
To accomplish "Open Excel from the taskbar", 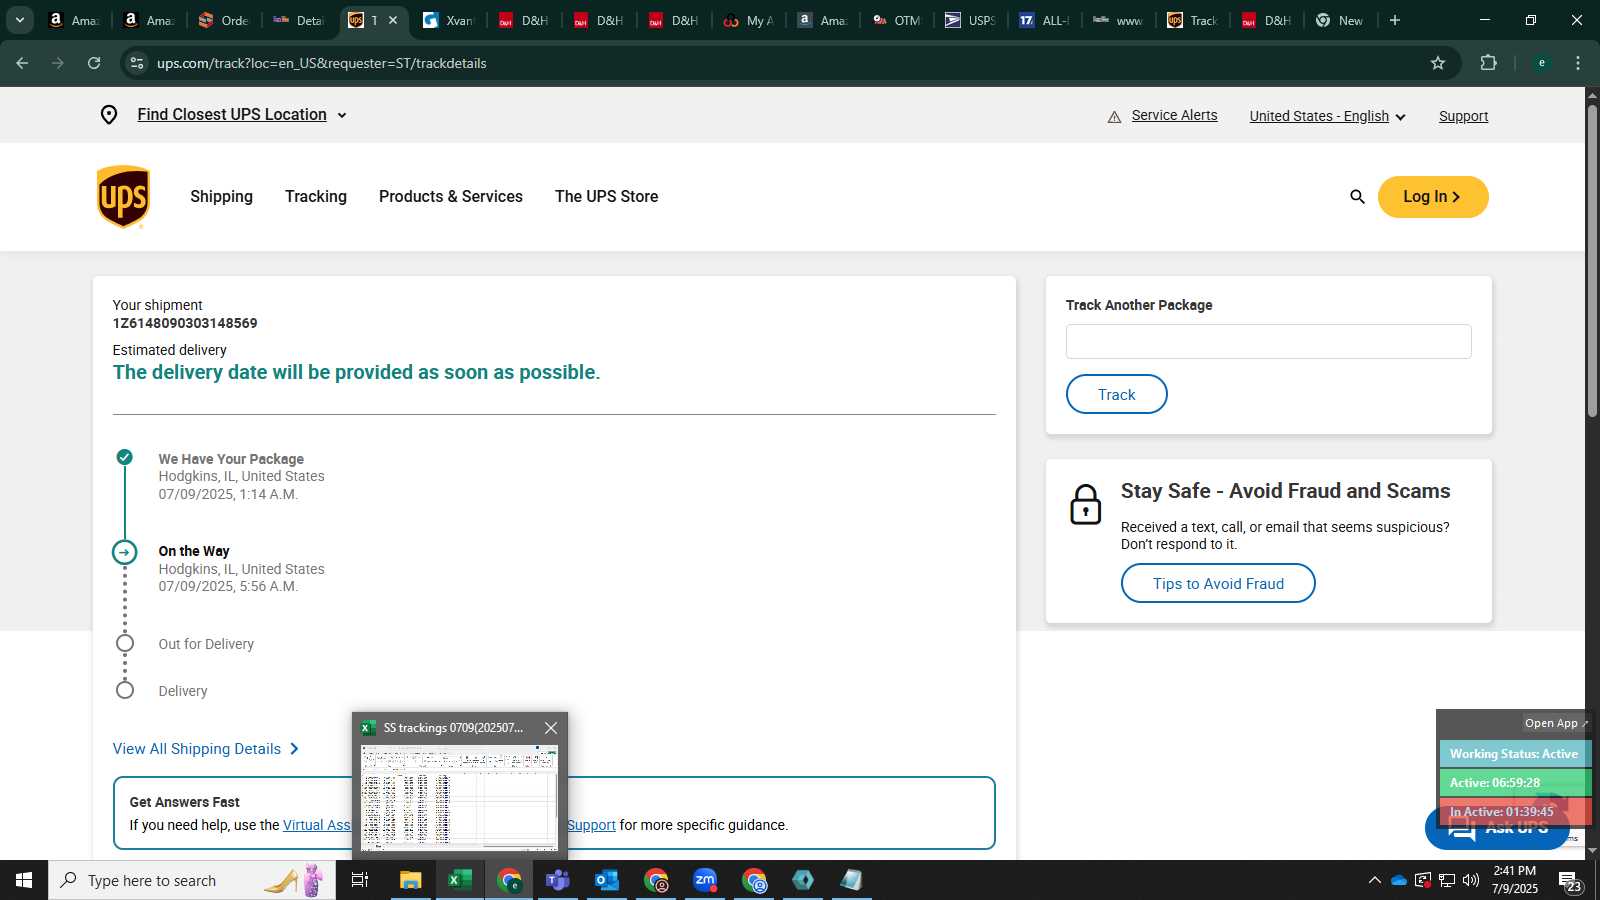I will tap(460, 880).
